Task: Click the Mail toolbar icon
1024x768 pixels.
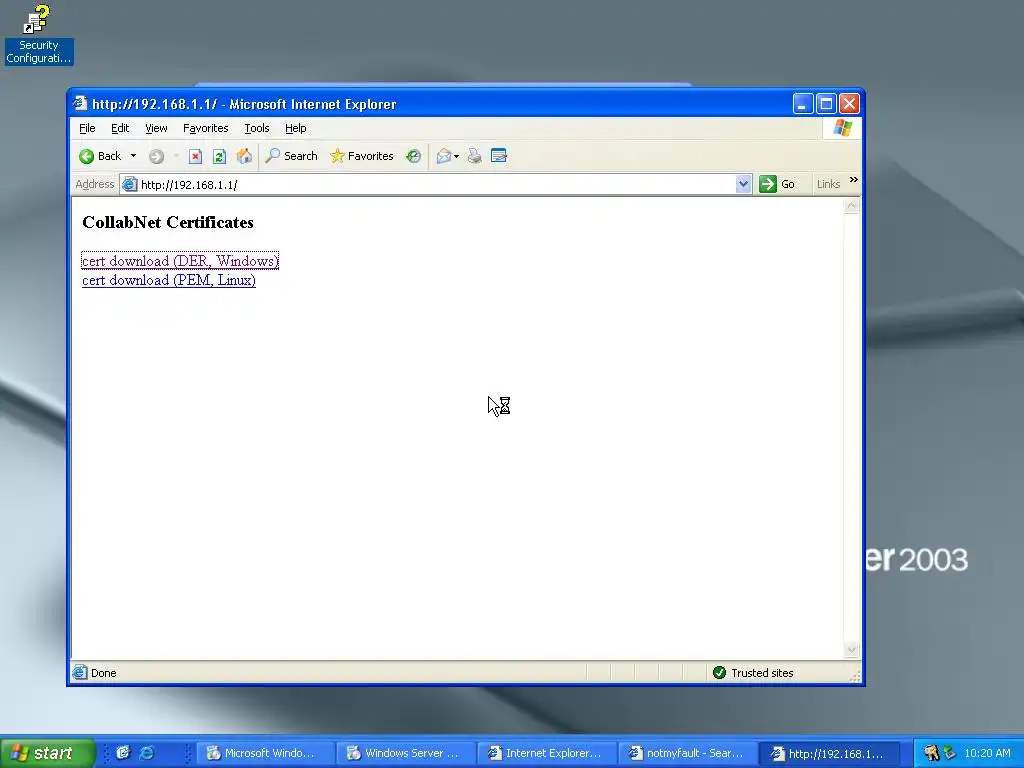Action: (x=443, y=156)
